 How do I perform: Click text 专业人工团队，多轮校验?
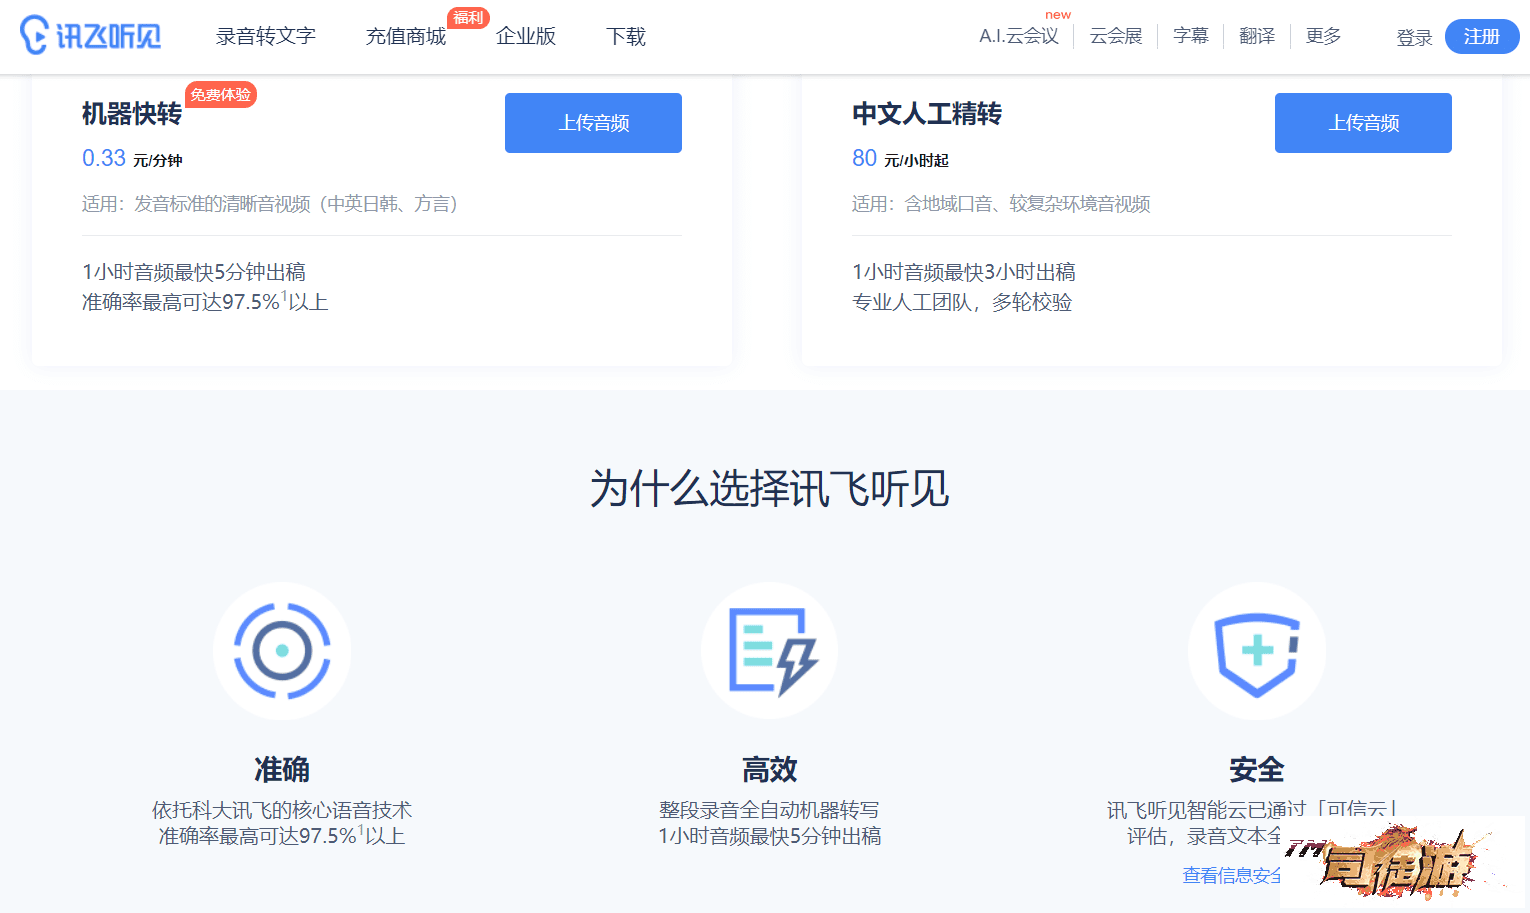[x=962, y=302]
